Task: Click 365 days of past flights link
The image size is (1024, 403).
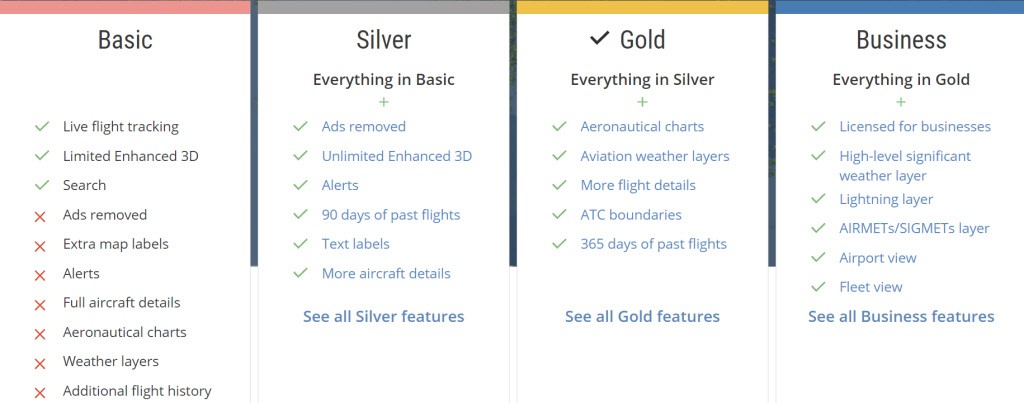Action: (653, 244)
